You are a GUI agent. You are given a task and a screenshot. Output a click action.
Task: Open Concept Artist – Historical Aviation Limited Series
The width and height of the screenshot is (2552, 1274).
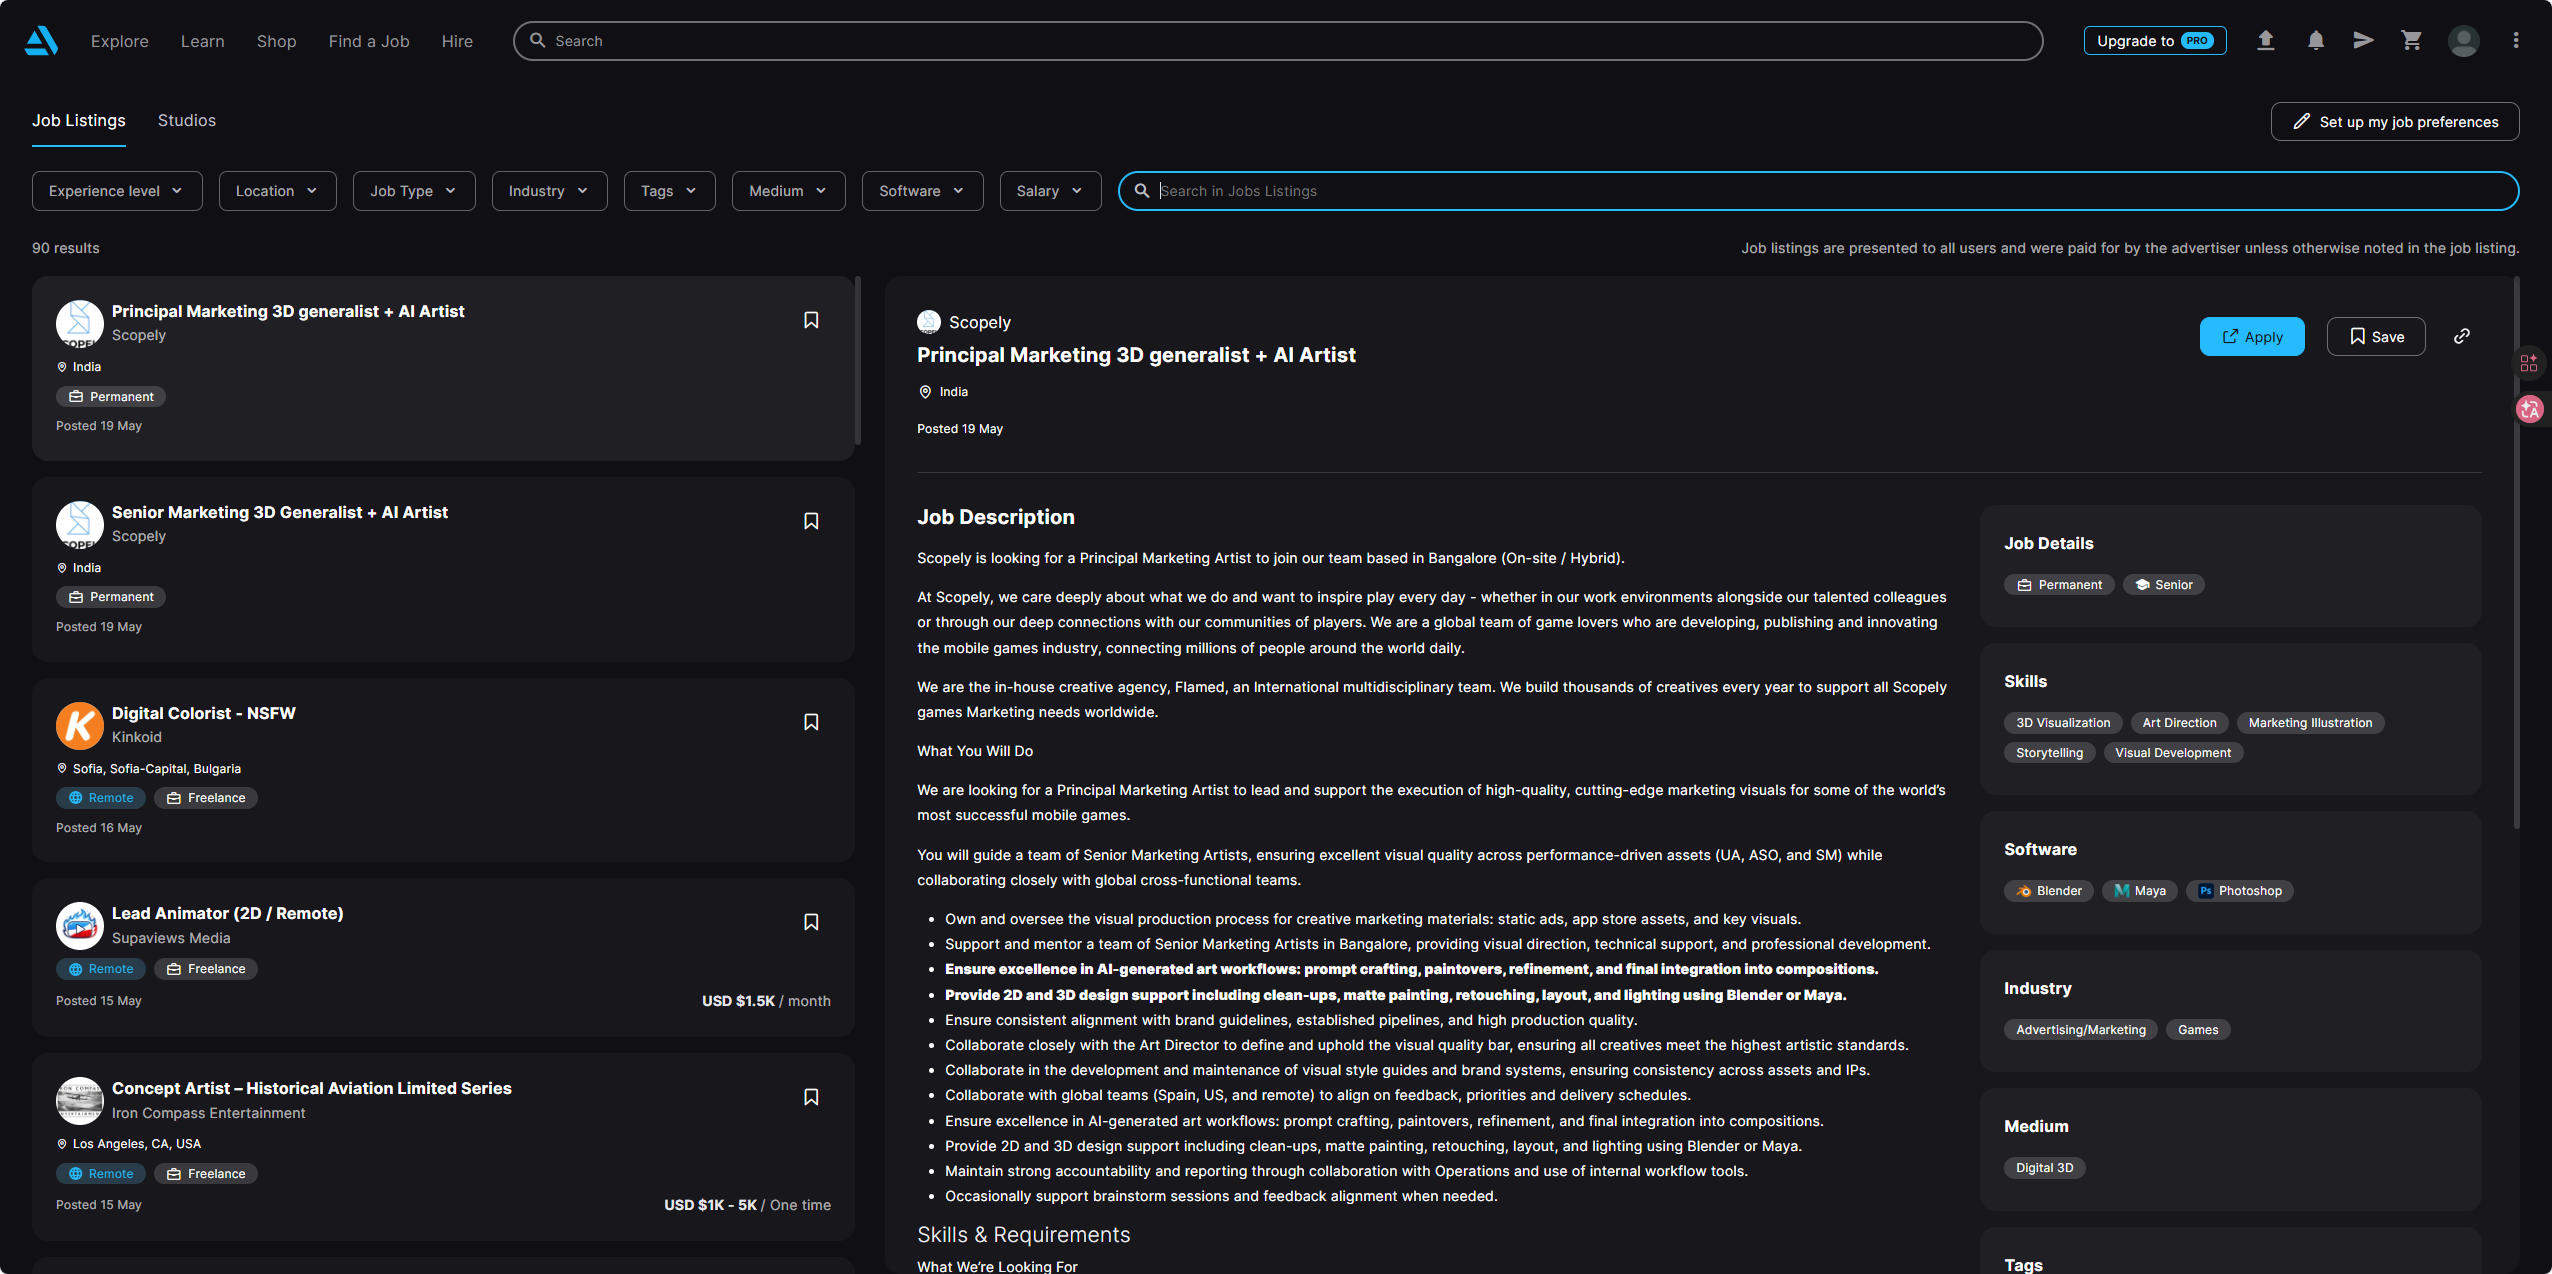[x=312, y=1088]
